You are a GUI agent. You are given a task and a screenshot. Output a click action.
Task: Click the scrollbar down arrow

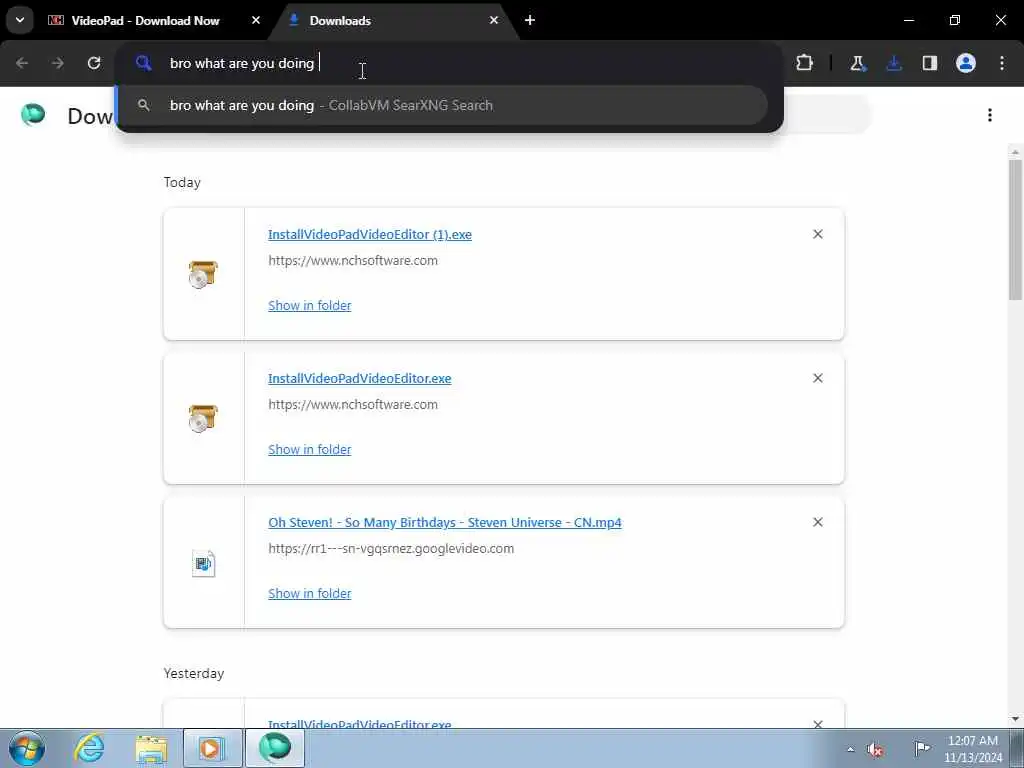(x=1015, y=719)
